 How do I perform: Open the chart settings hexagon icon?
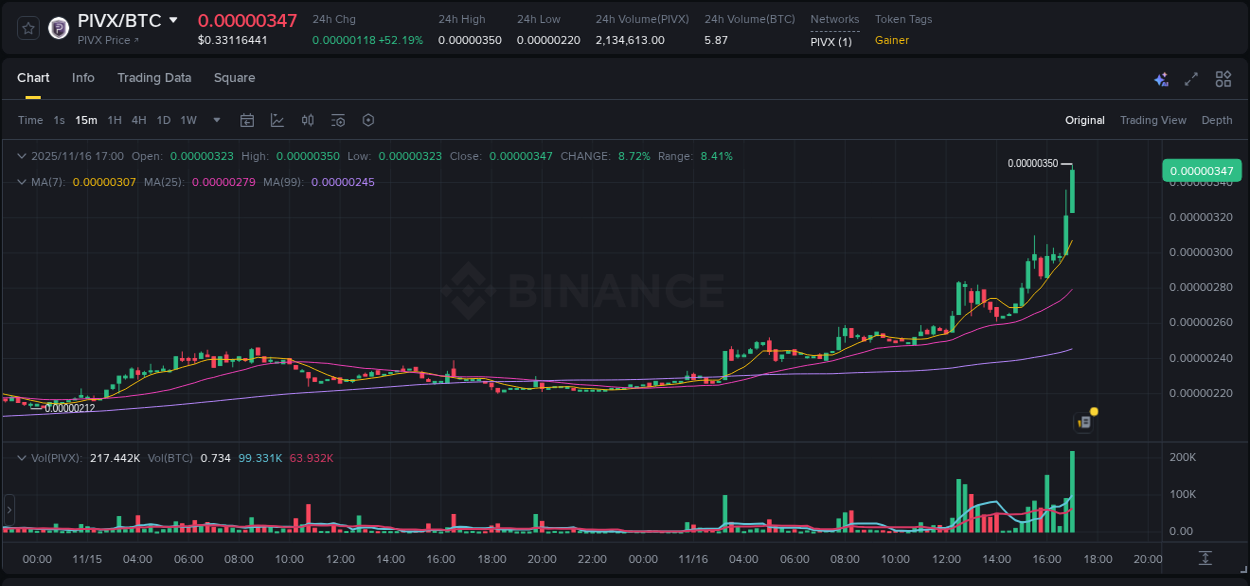pyautogui.click(x=368, y=120)
